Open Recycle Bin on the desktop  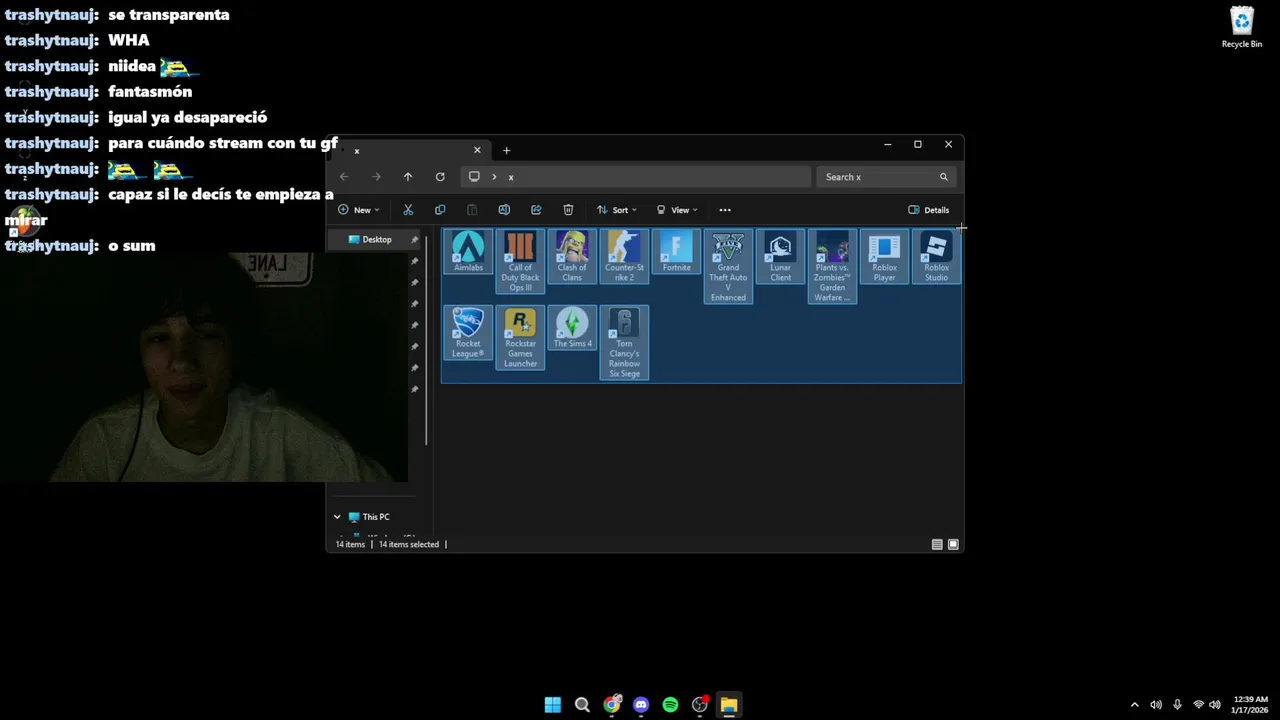click(1242, 27)
